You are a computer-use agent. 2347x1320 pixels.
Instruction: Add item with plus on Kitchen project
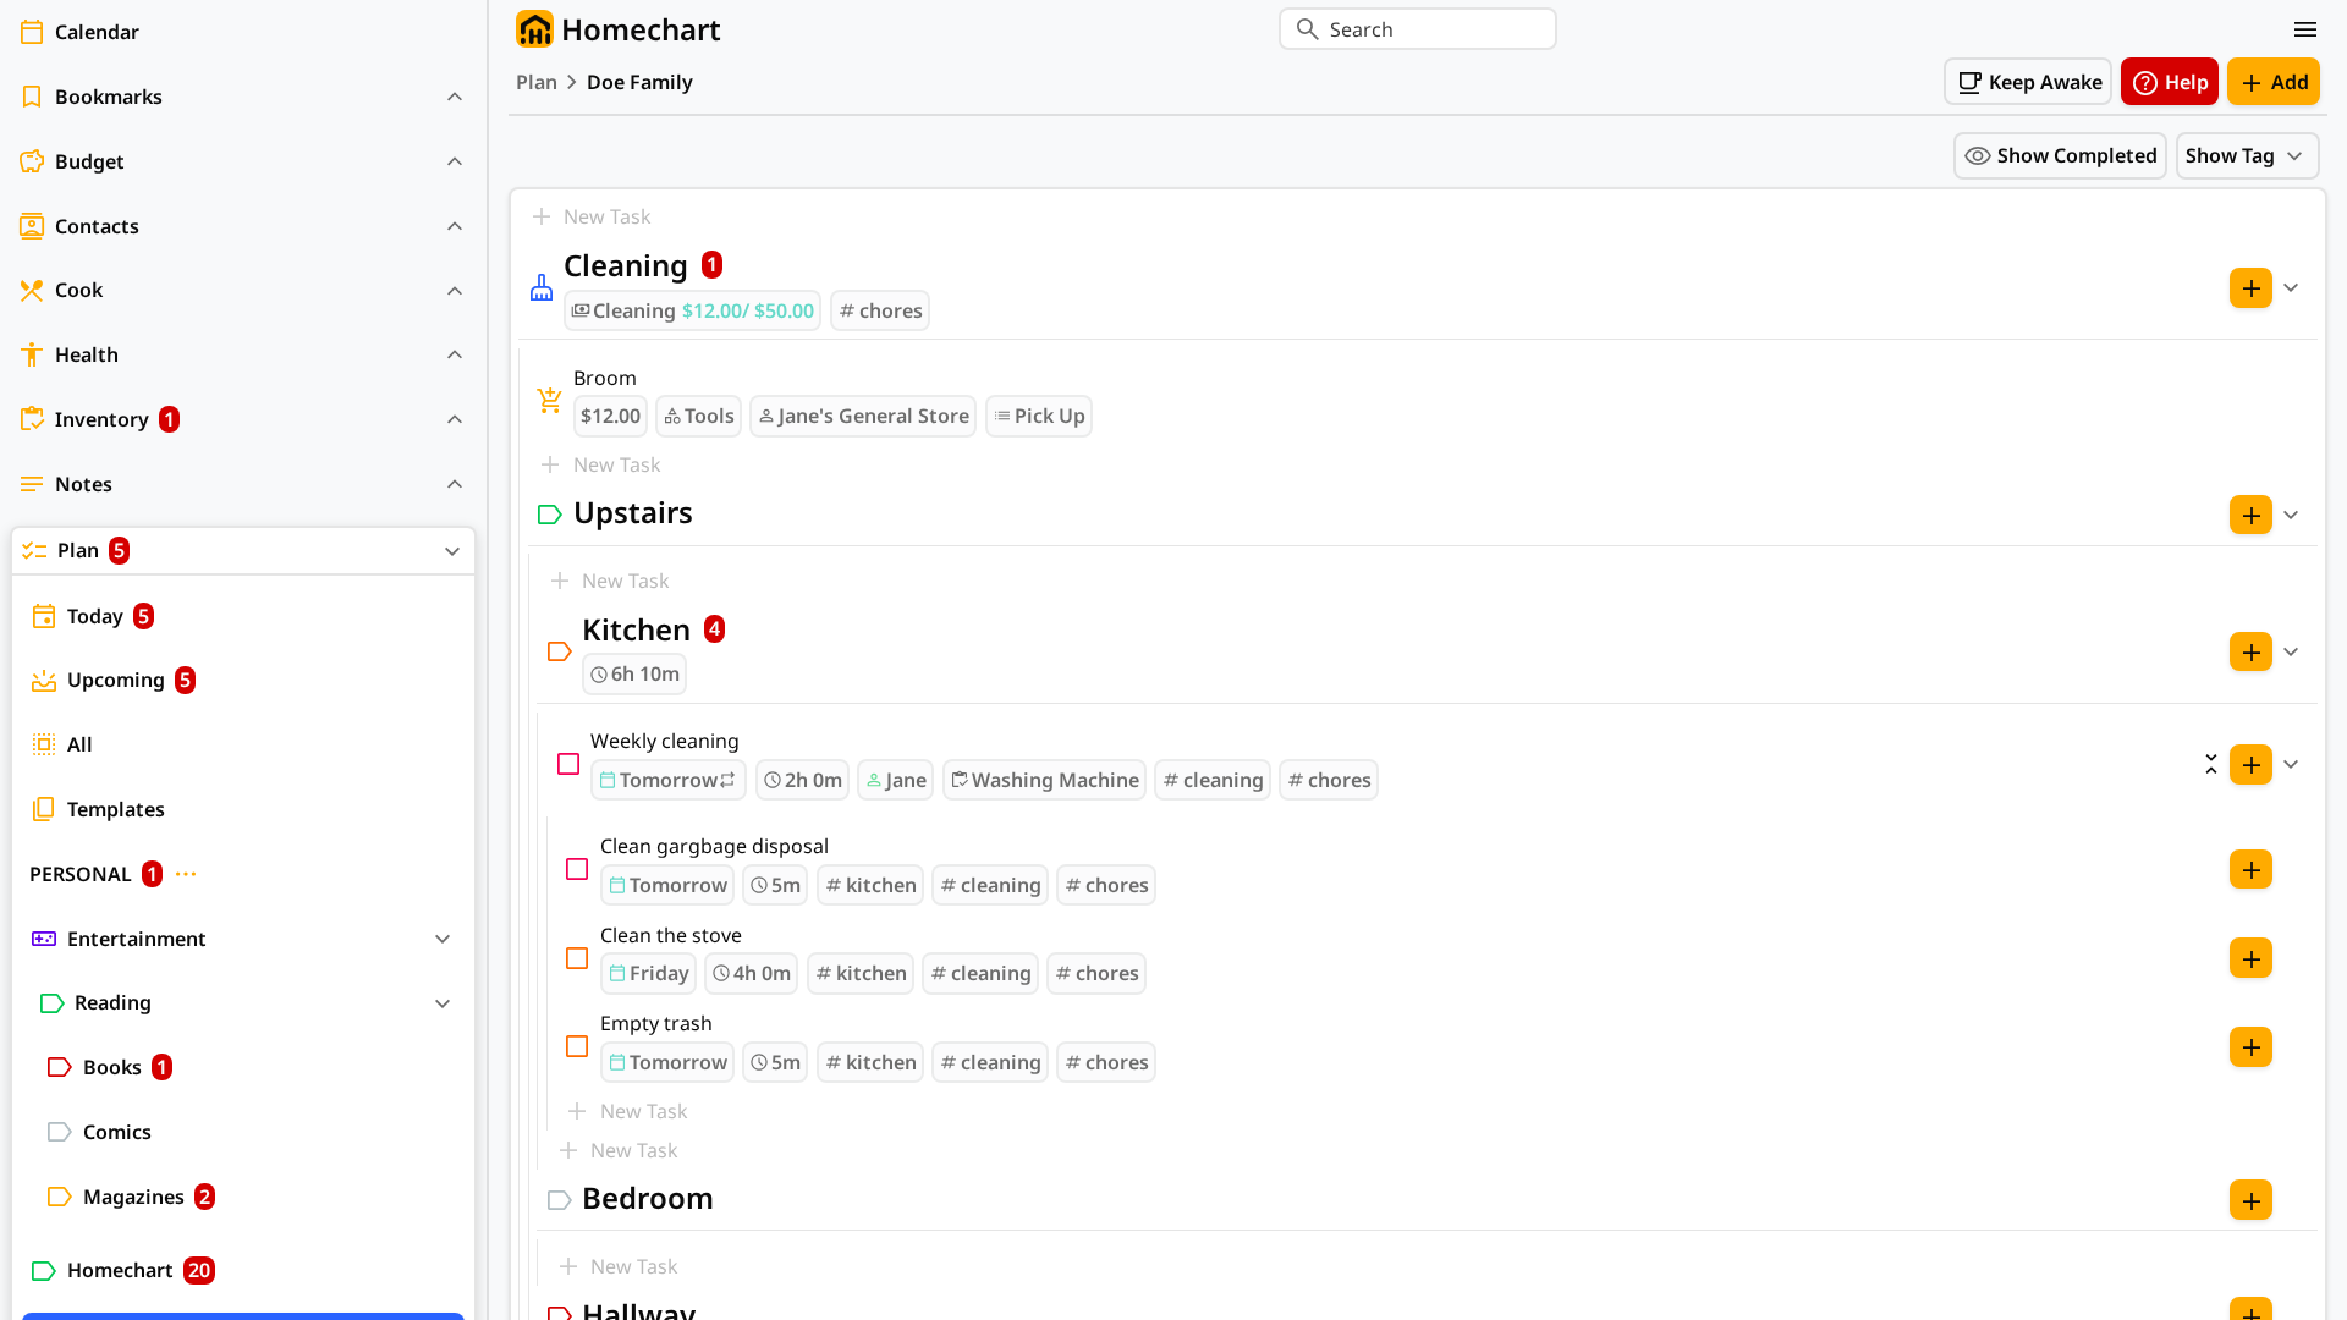(x=2251, y=652)
